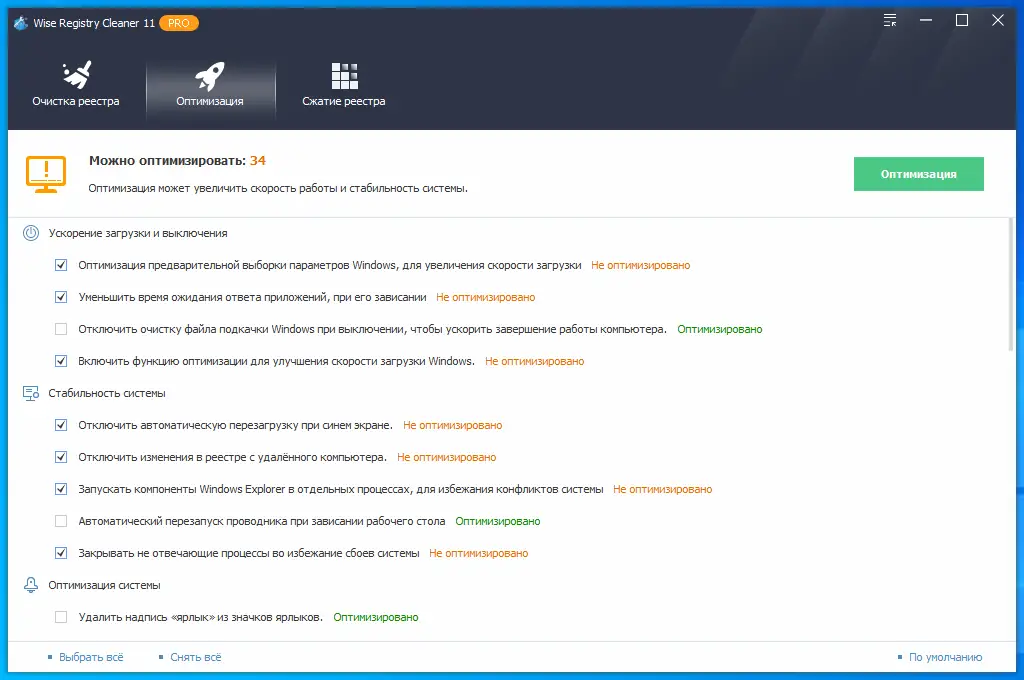Screen dimensions: 1024x680
Task: Click the green Оптимизировано status for файла подкачки
Action: tap(720, 329)
